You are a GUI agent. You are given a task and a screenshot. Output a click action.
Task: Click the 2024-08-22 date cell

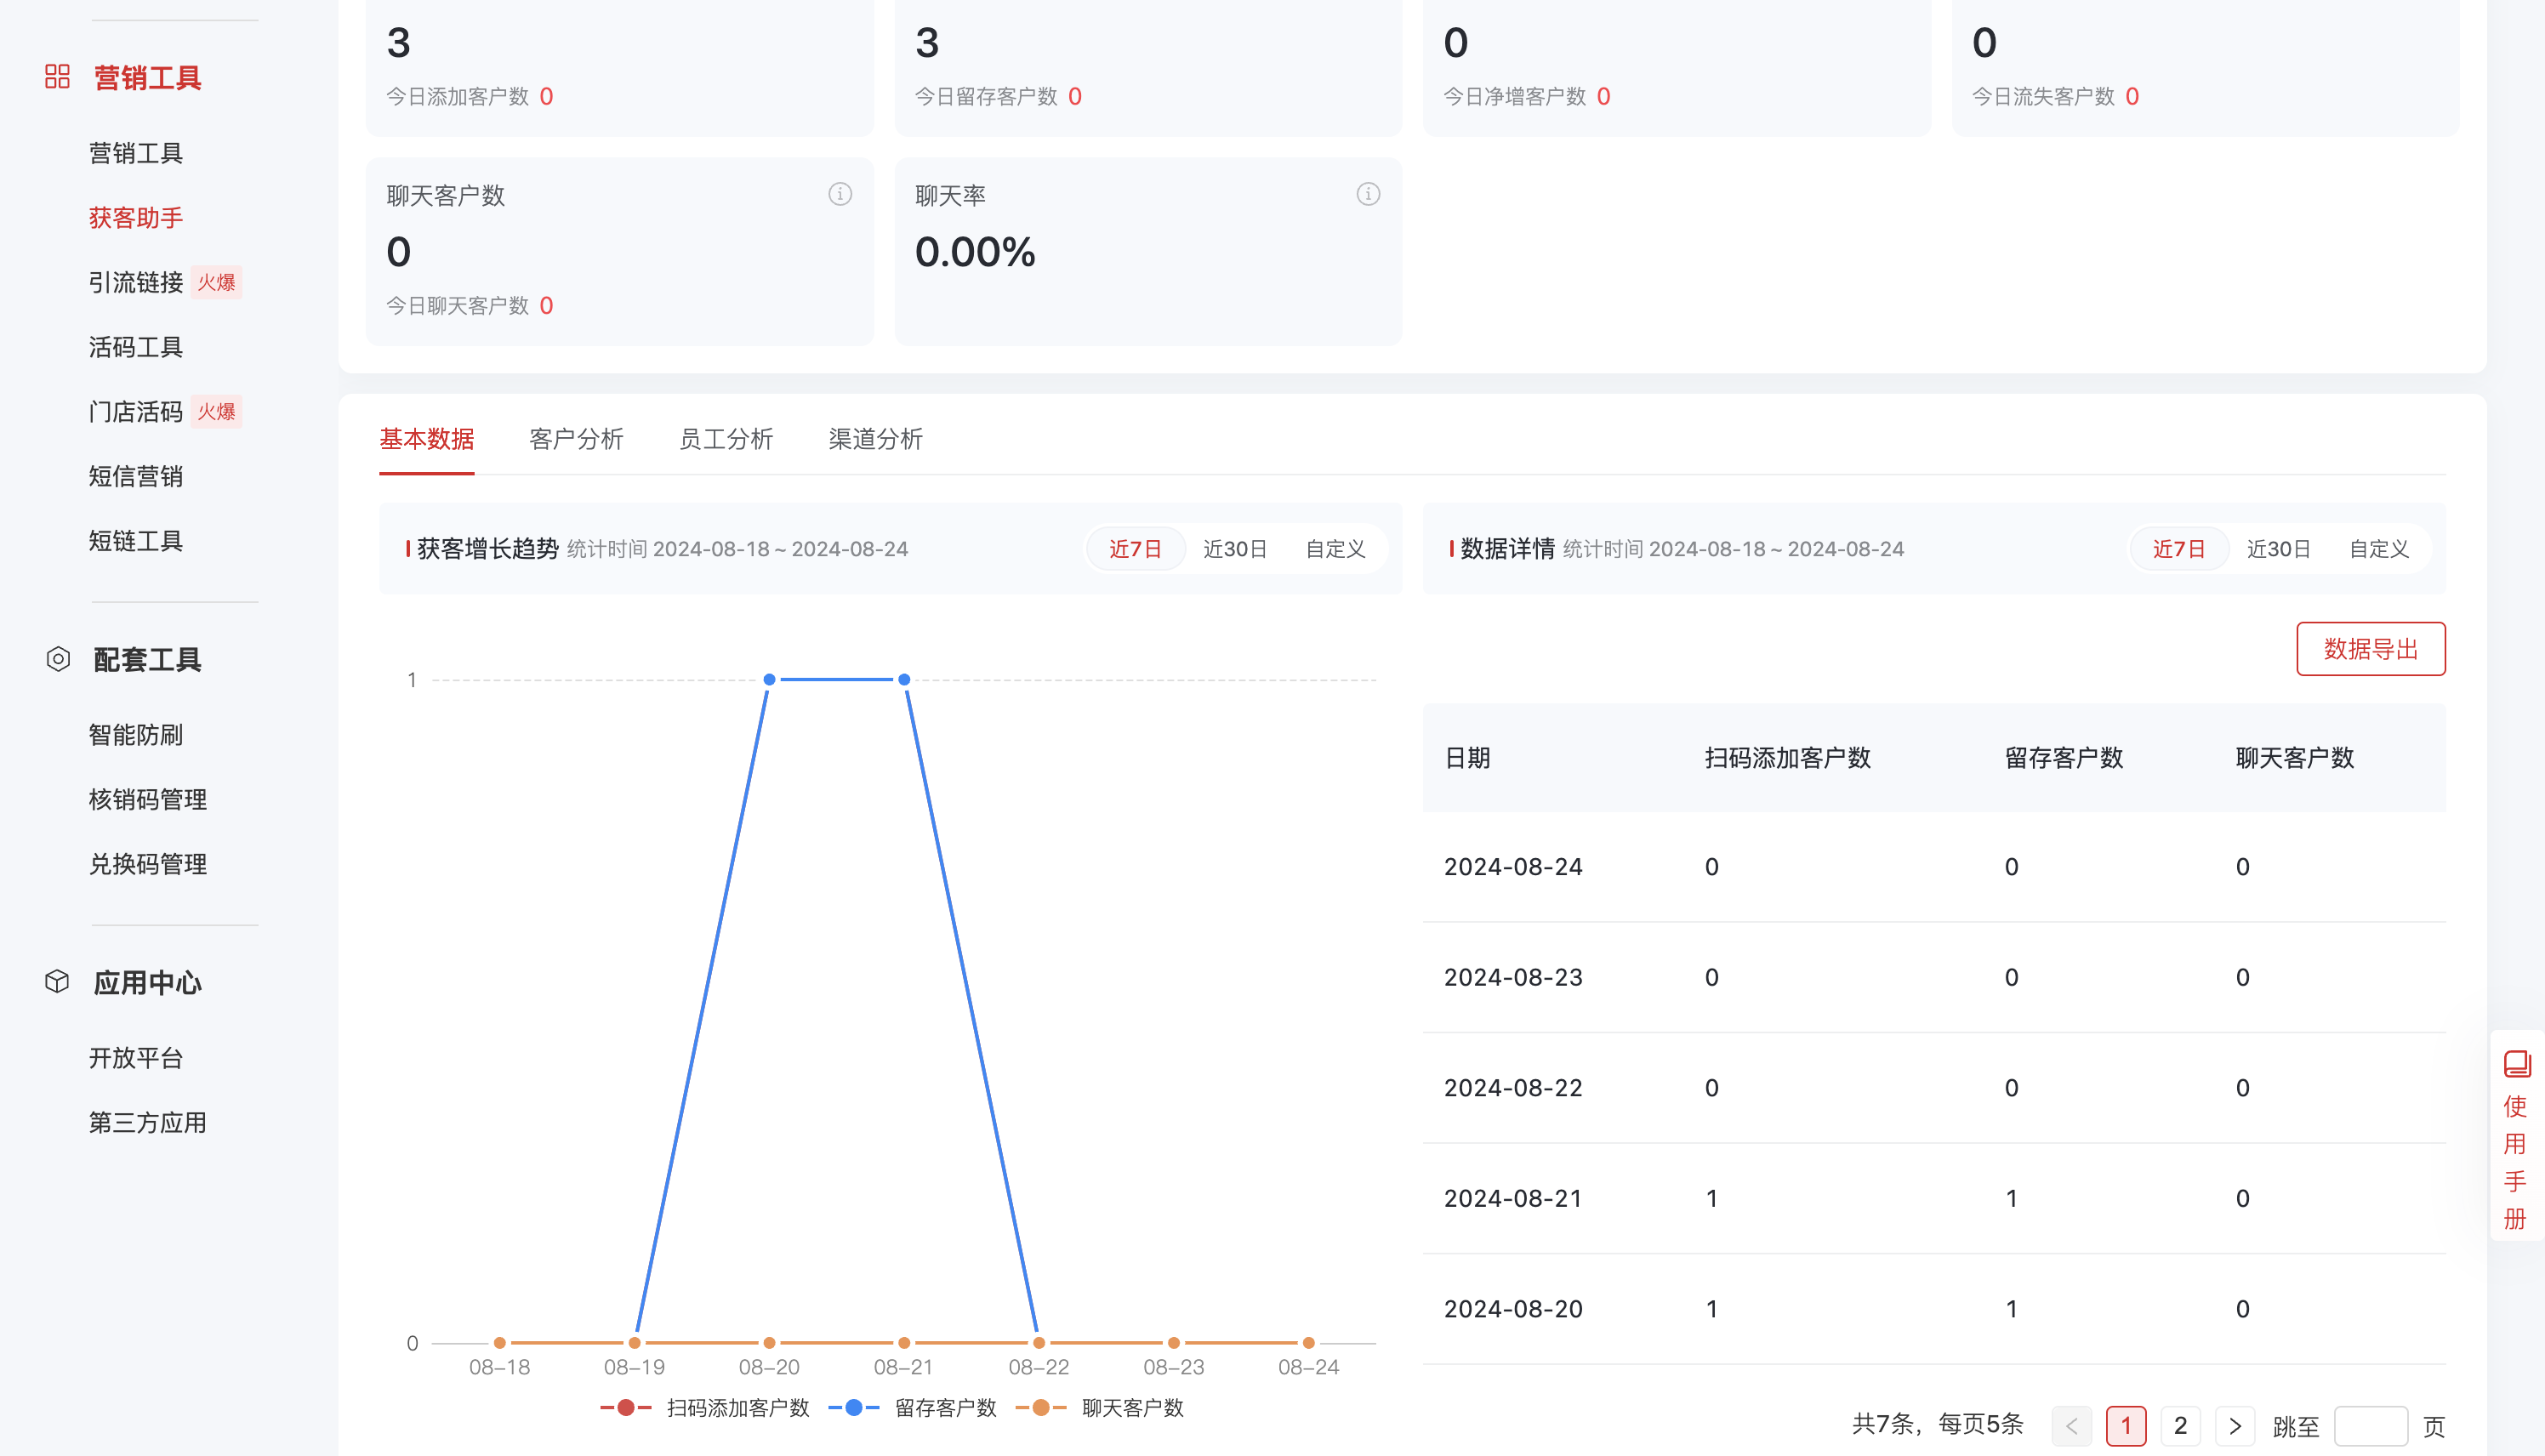[1513, 1088]
